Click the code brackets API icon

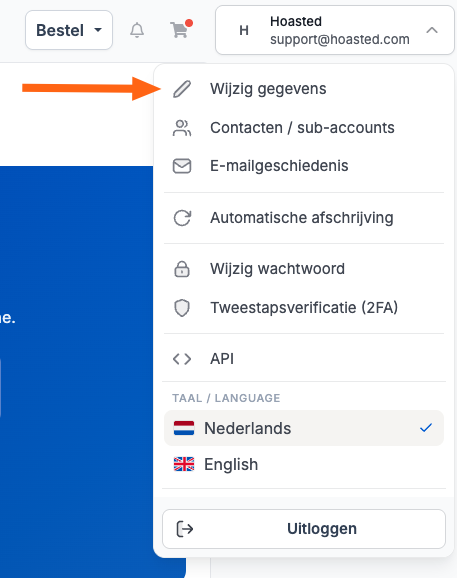click(x=182, y=359)
